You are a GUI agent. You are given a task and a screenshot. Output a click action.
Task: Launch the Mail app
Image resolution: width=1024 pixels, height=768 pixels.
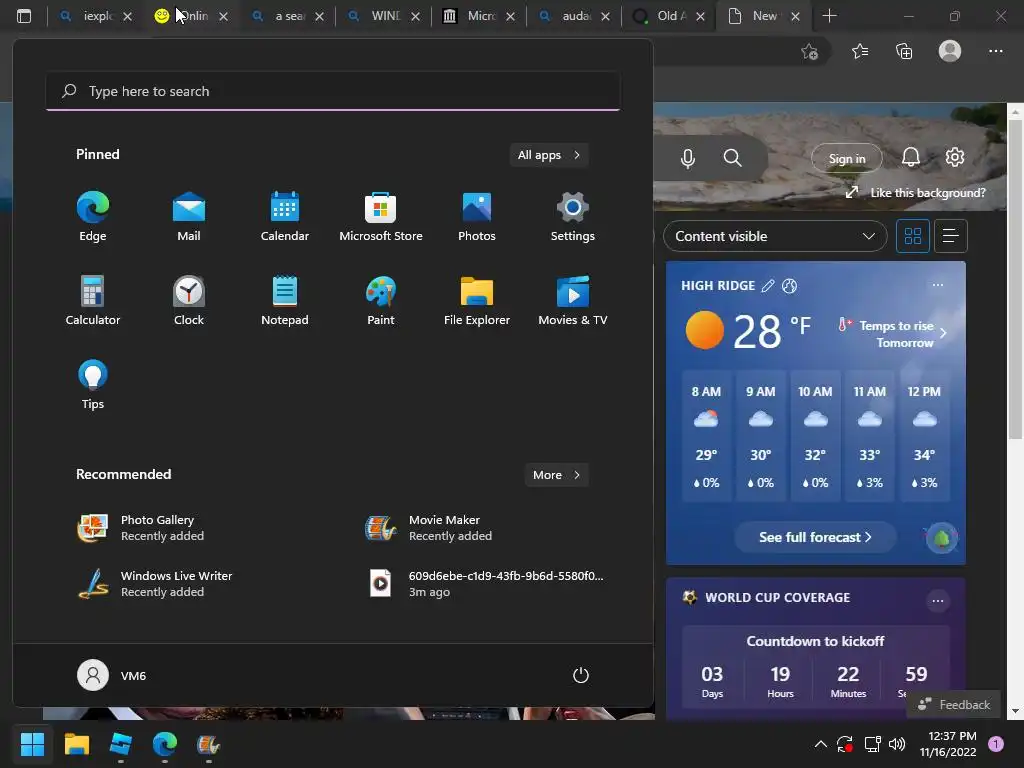click(x=189, y=217)
